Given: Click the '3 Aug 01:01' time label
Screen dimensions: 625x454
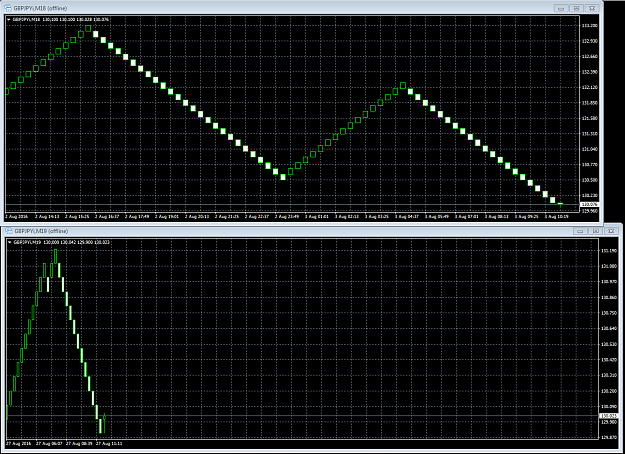Looking at the screenshot, I should point(317,217).
